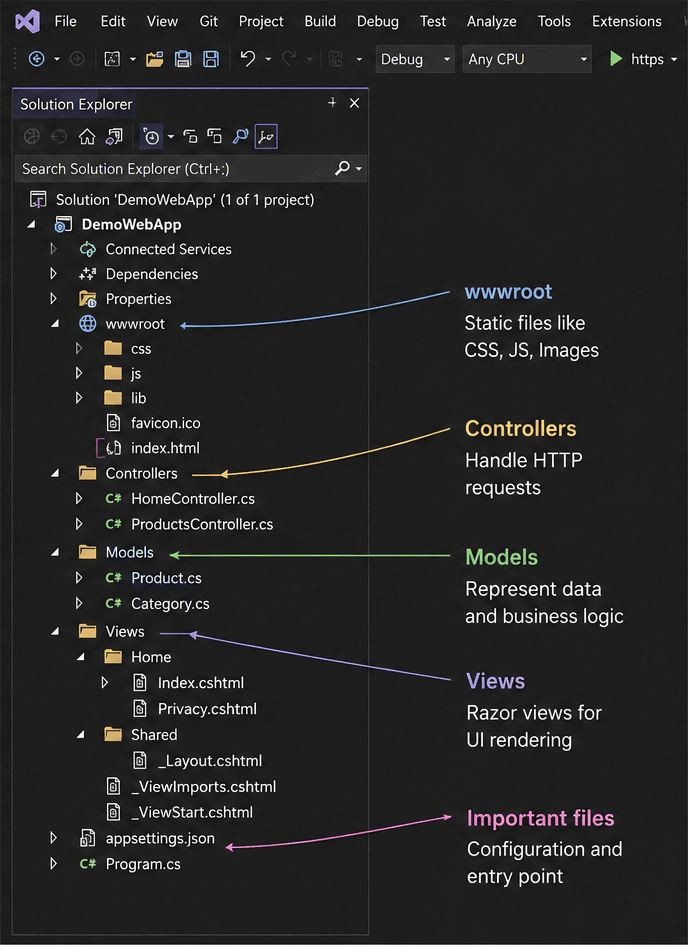Expand the css folder
The width and height of the screenshot is (688, 947).
click(79, 348)
